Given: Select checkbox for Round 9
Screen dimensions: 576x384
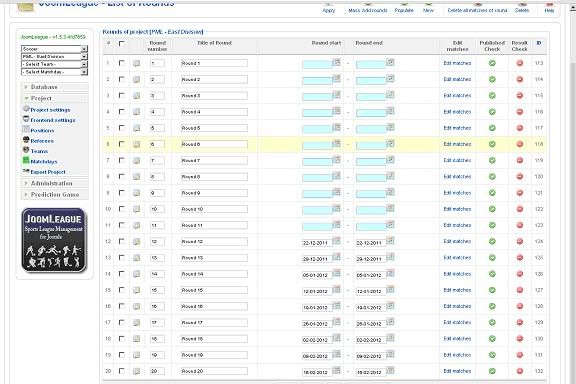Looking at the screenshot, I should (122, 193).
